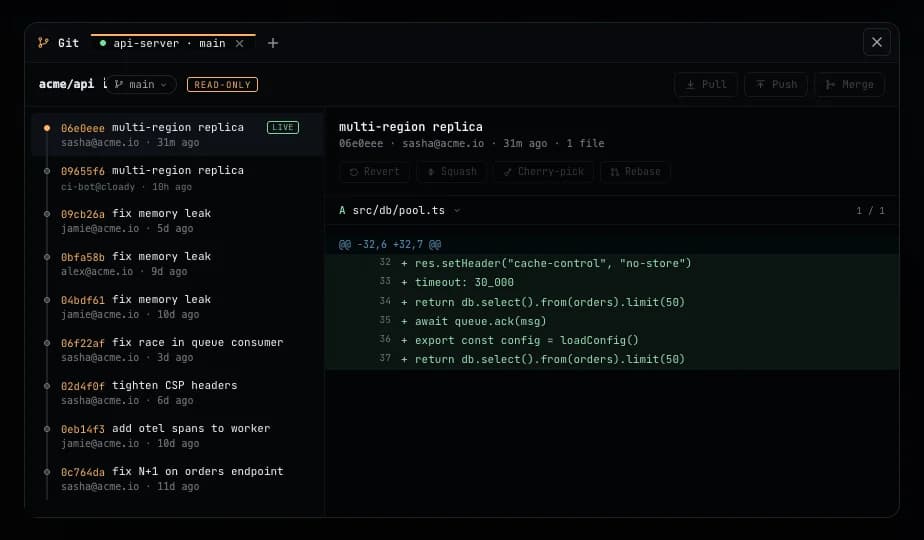This screenshot has width=924, height=540.
Task: Select commit 04bdf61 fix memory leak
Action: click(x=177, y=307)
